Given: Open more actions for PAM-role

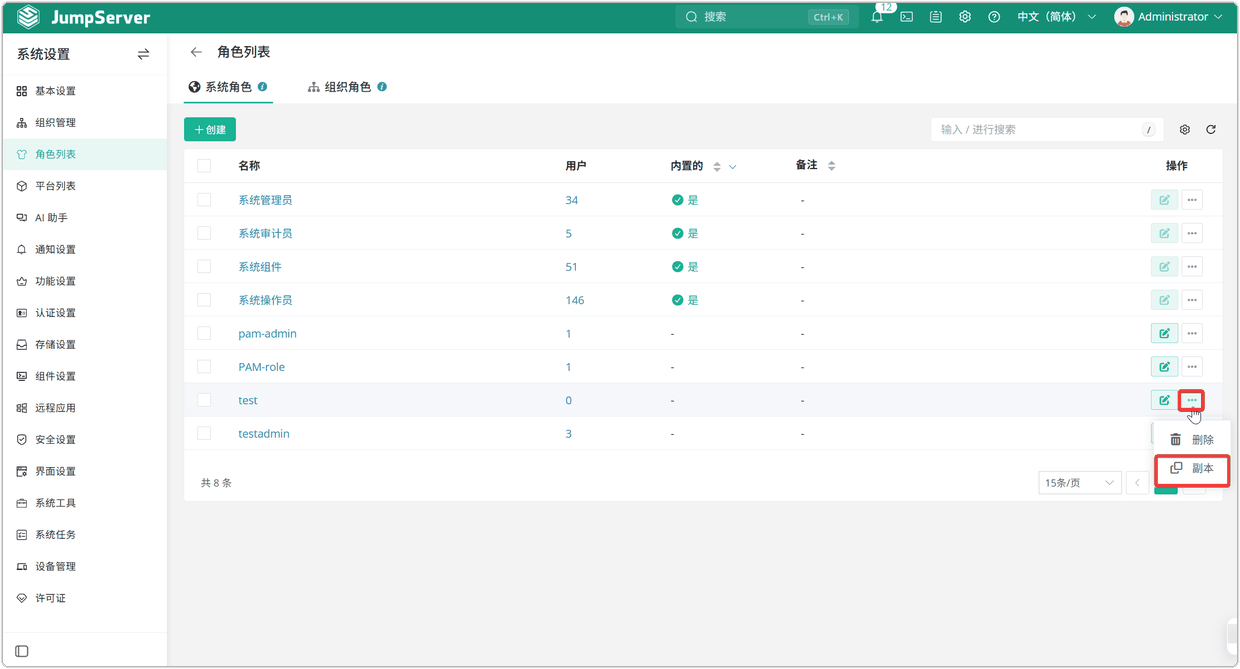Looking at the screenshot, I should click(x=1192, y=367).
